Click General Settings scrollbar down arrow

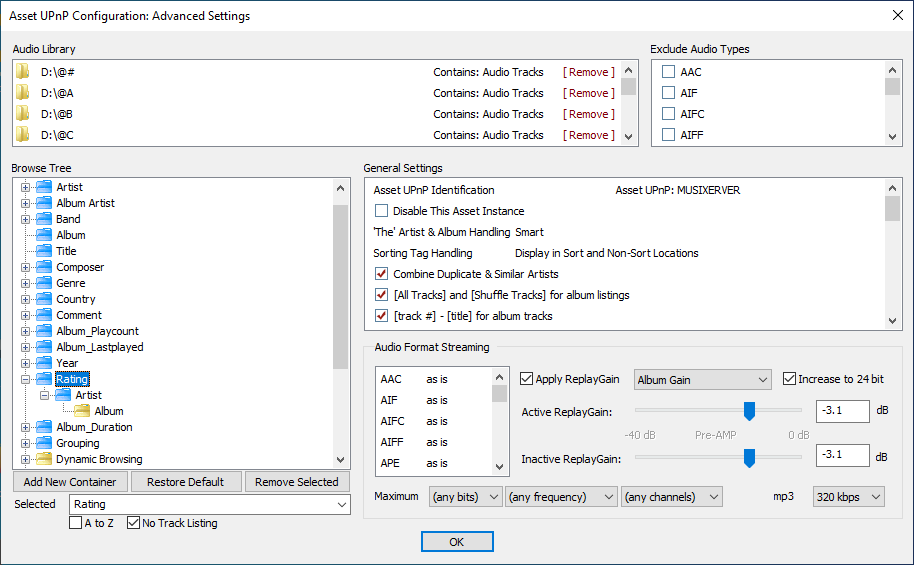point(892,320)
